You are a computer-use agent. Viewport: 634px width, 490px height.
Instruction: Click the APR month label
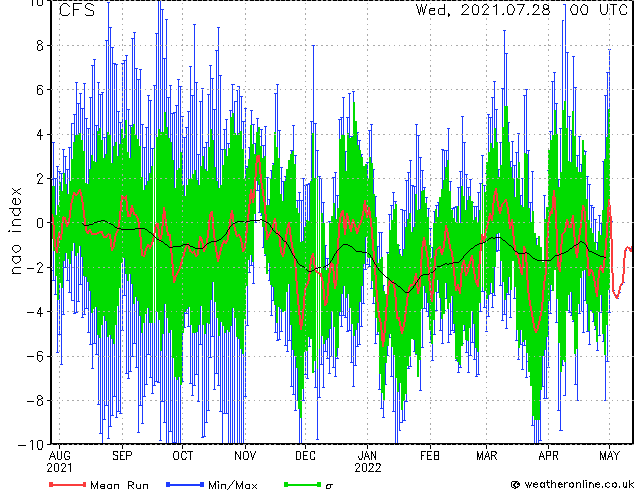[x=548, y=456]
